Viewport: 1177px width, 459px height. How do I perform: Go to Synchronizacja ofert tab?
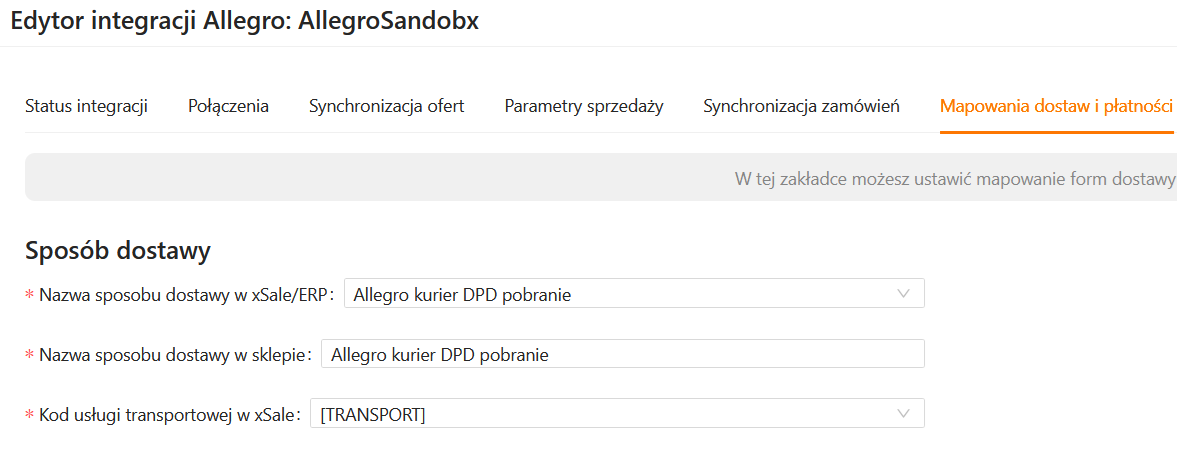click(x=386, y=106)
